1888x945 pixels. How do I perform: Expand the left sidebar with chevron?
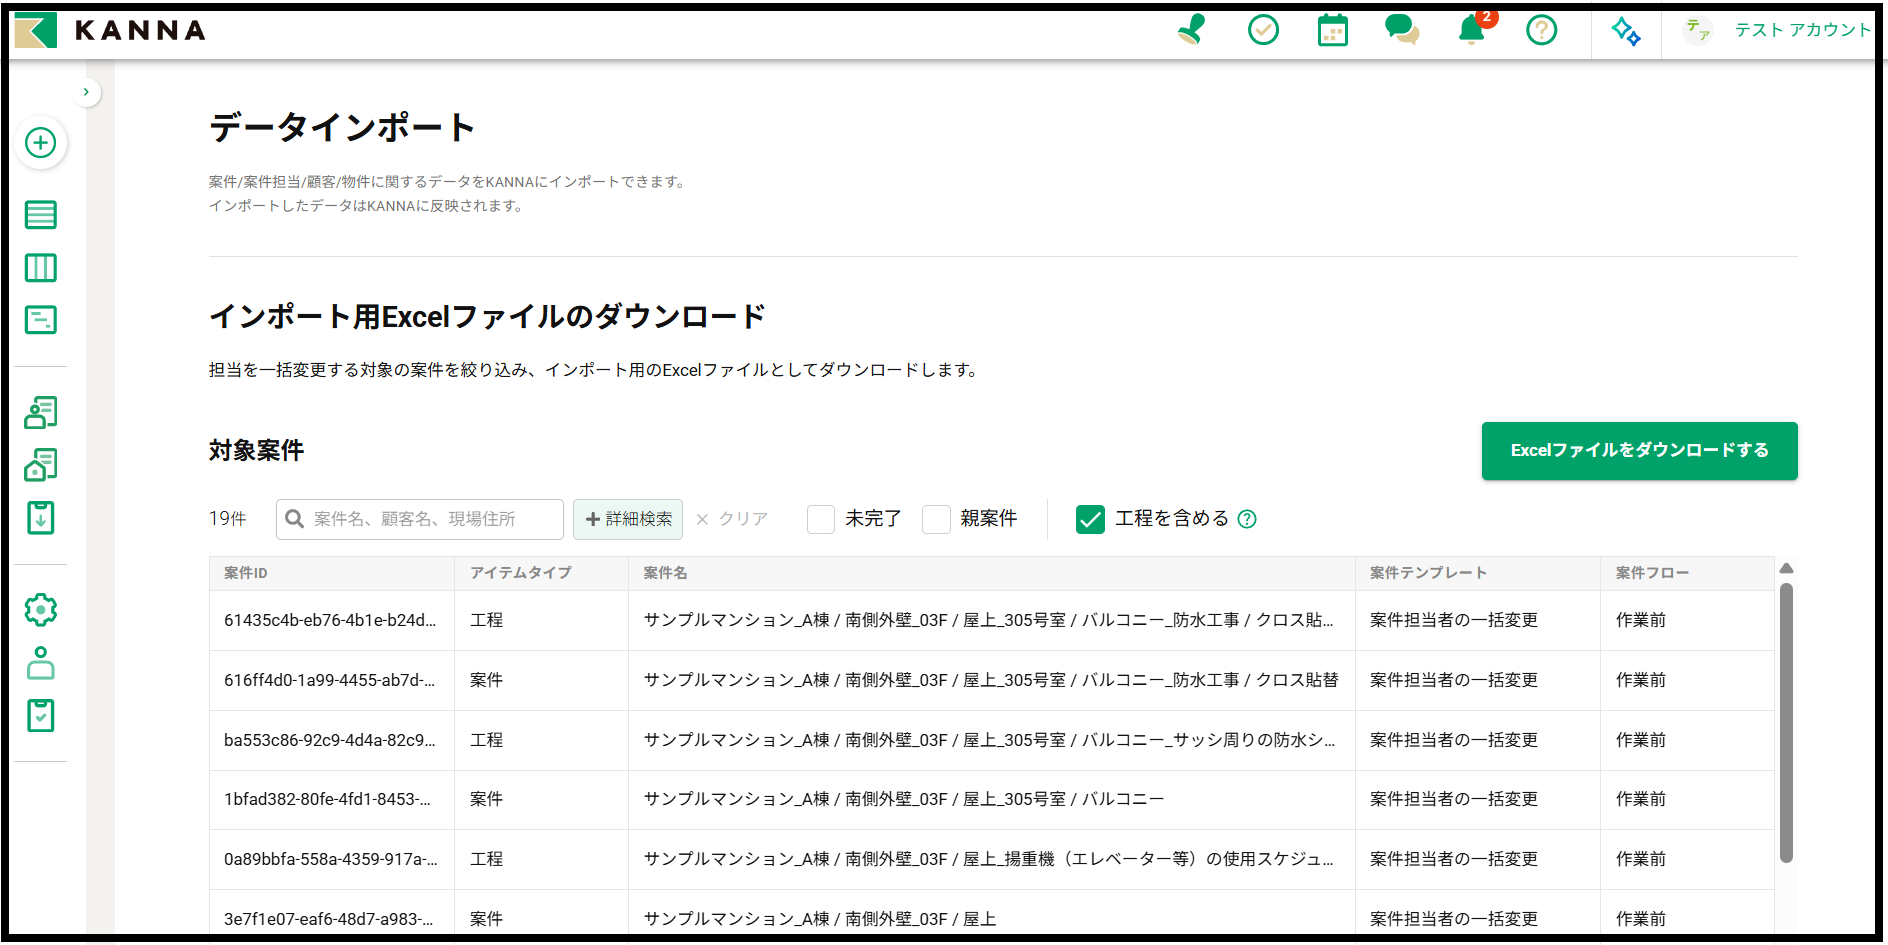point(86,92)
